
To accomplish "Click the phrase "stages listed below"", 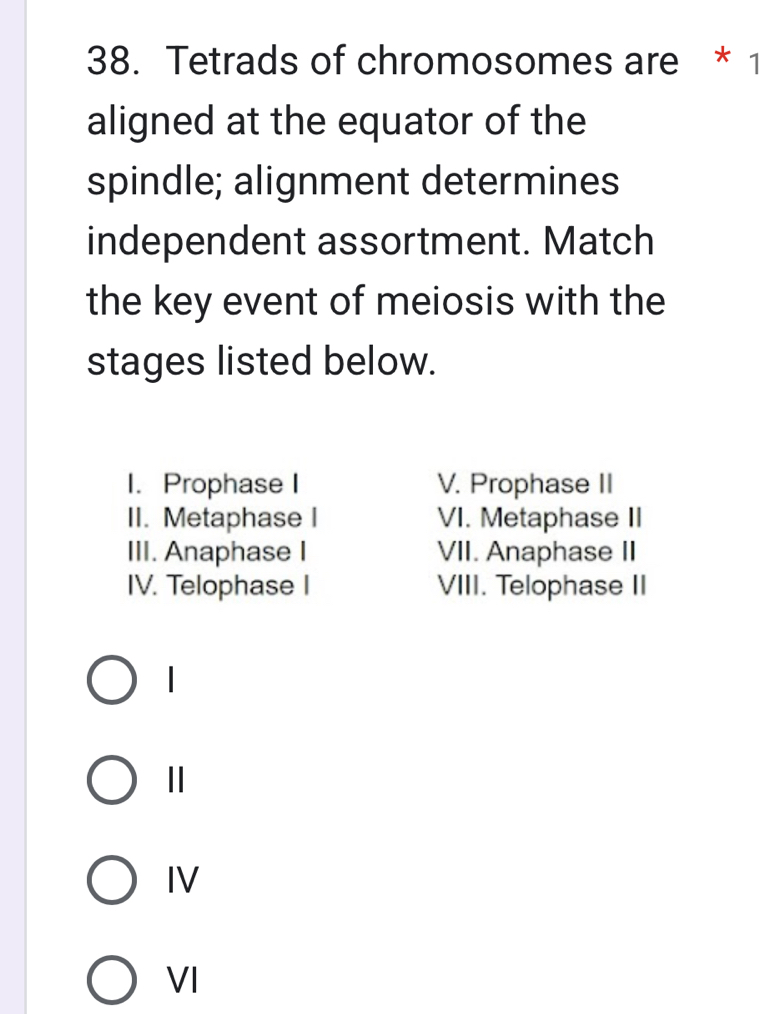I will 262,361.
